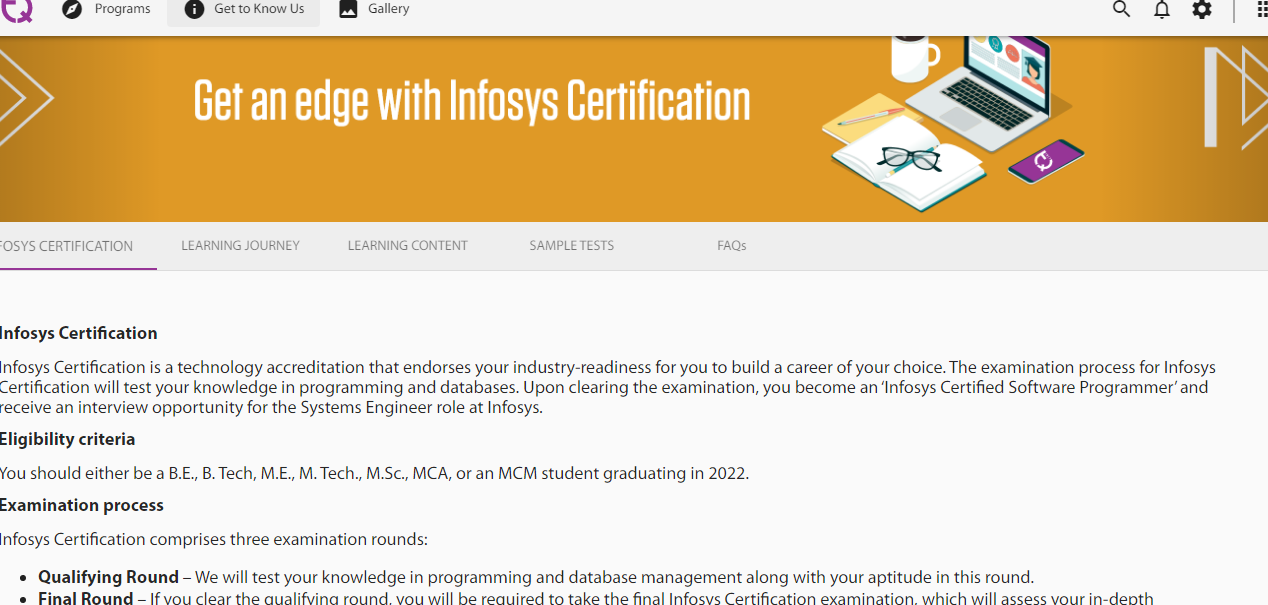1268x605 pixels.
Task: Switch to the Sample Tests tab
Action: point(572,246)
